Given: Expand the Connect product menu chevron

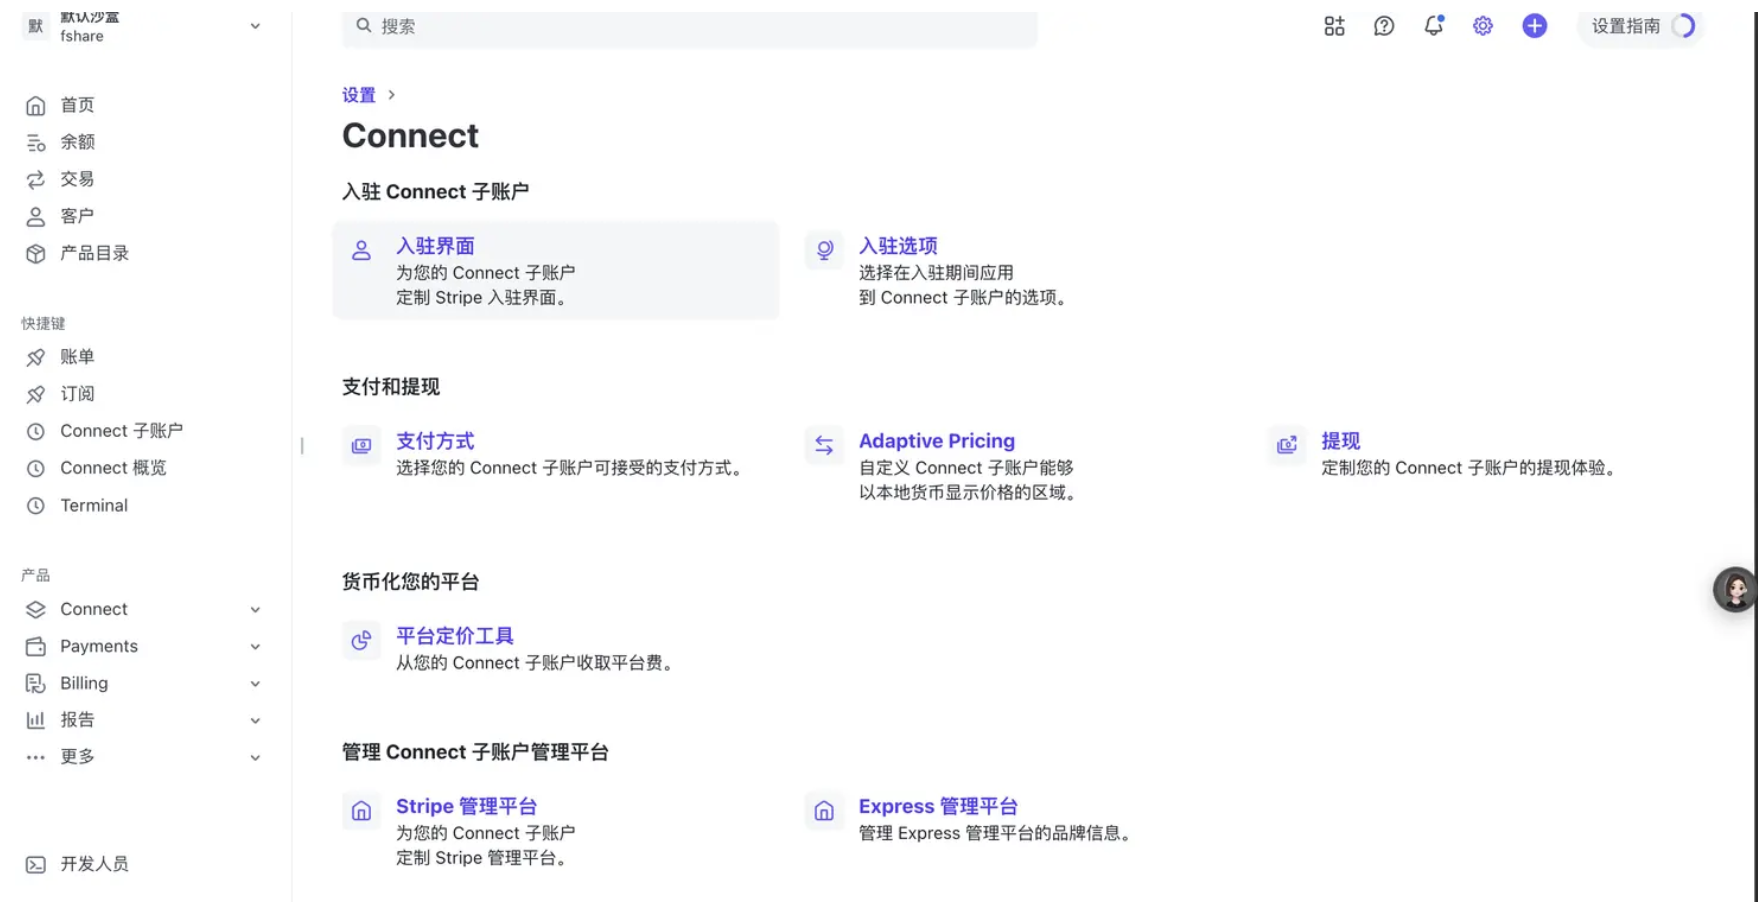Looking at the screenshot, I should coord(255,609).
